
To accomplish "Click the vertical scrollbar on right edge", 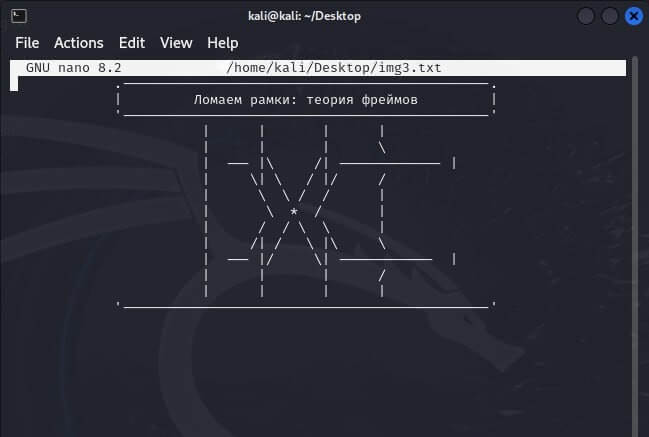I will [x=635, y=246].
